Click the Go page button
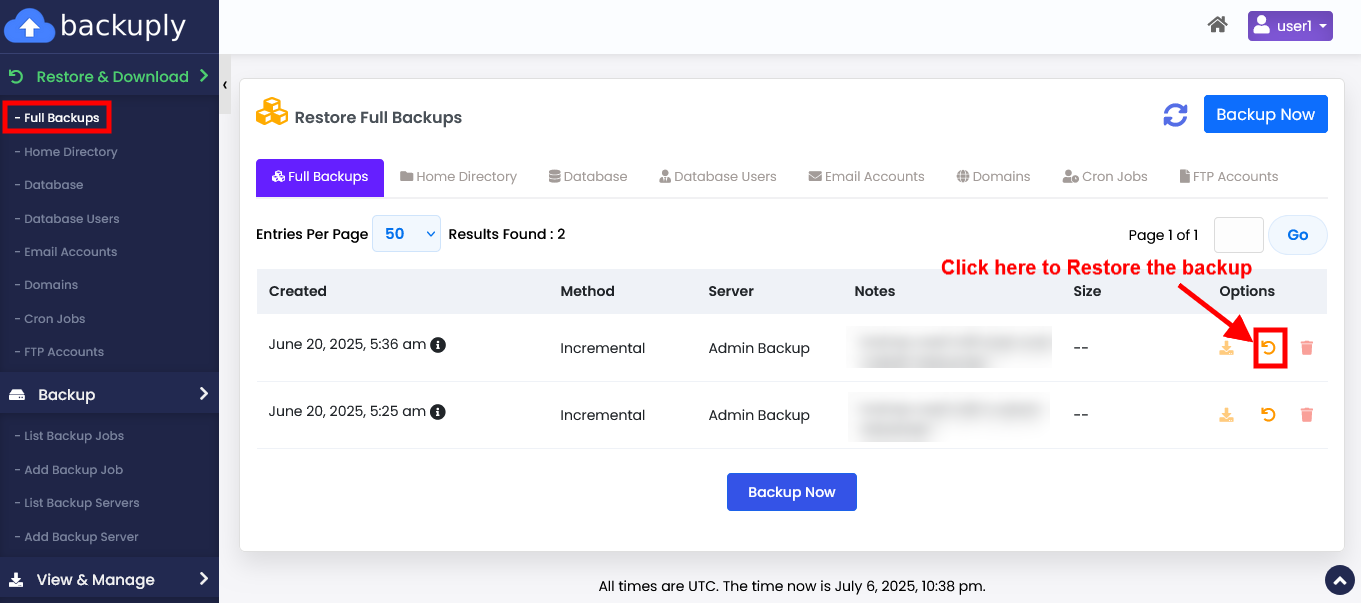 [1297, 235]
